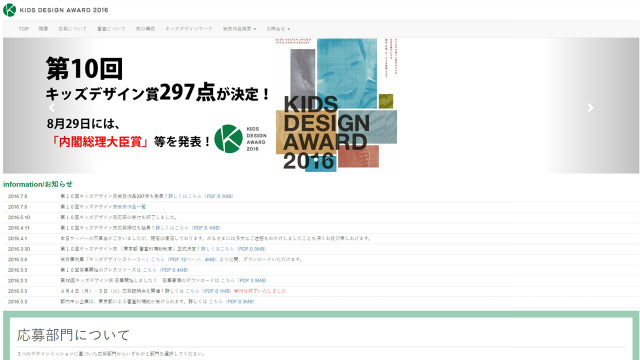640x360 pixels.
Task: Click the 2016.4.1 server notice text
Action: point(216,238)
